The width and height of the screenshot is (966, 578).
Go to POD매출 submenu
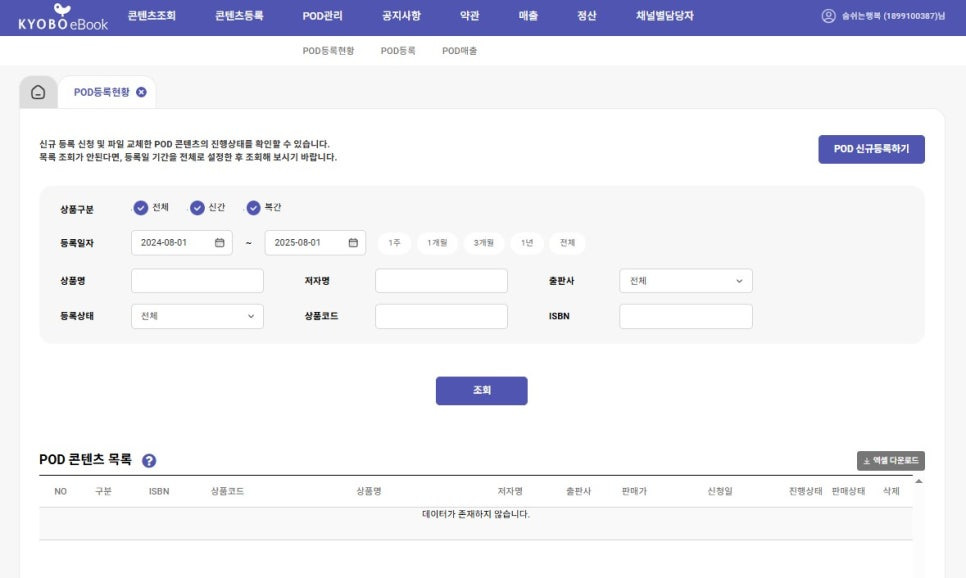point(460,51)
